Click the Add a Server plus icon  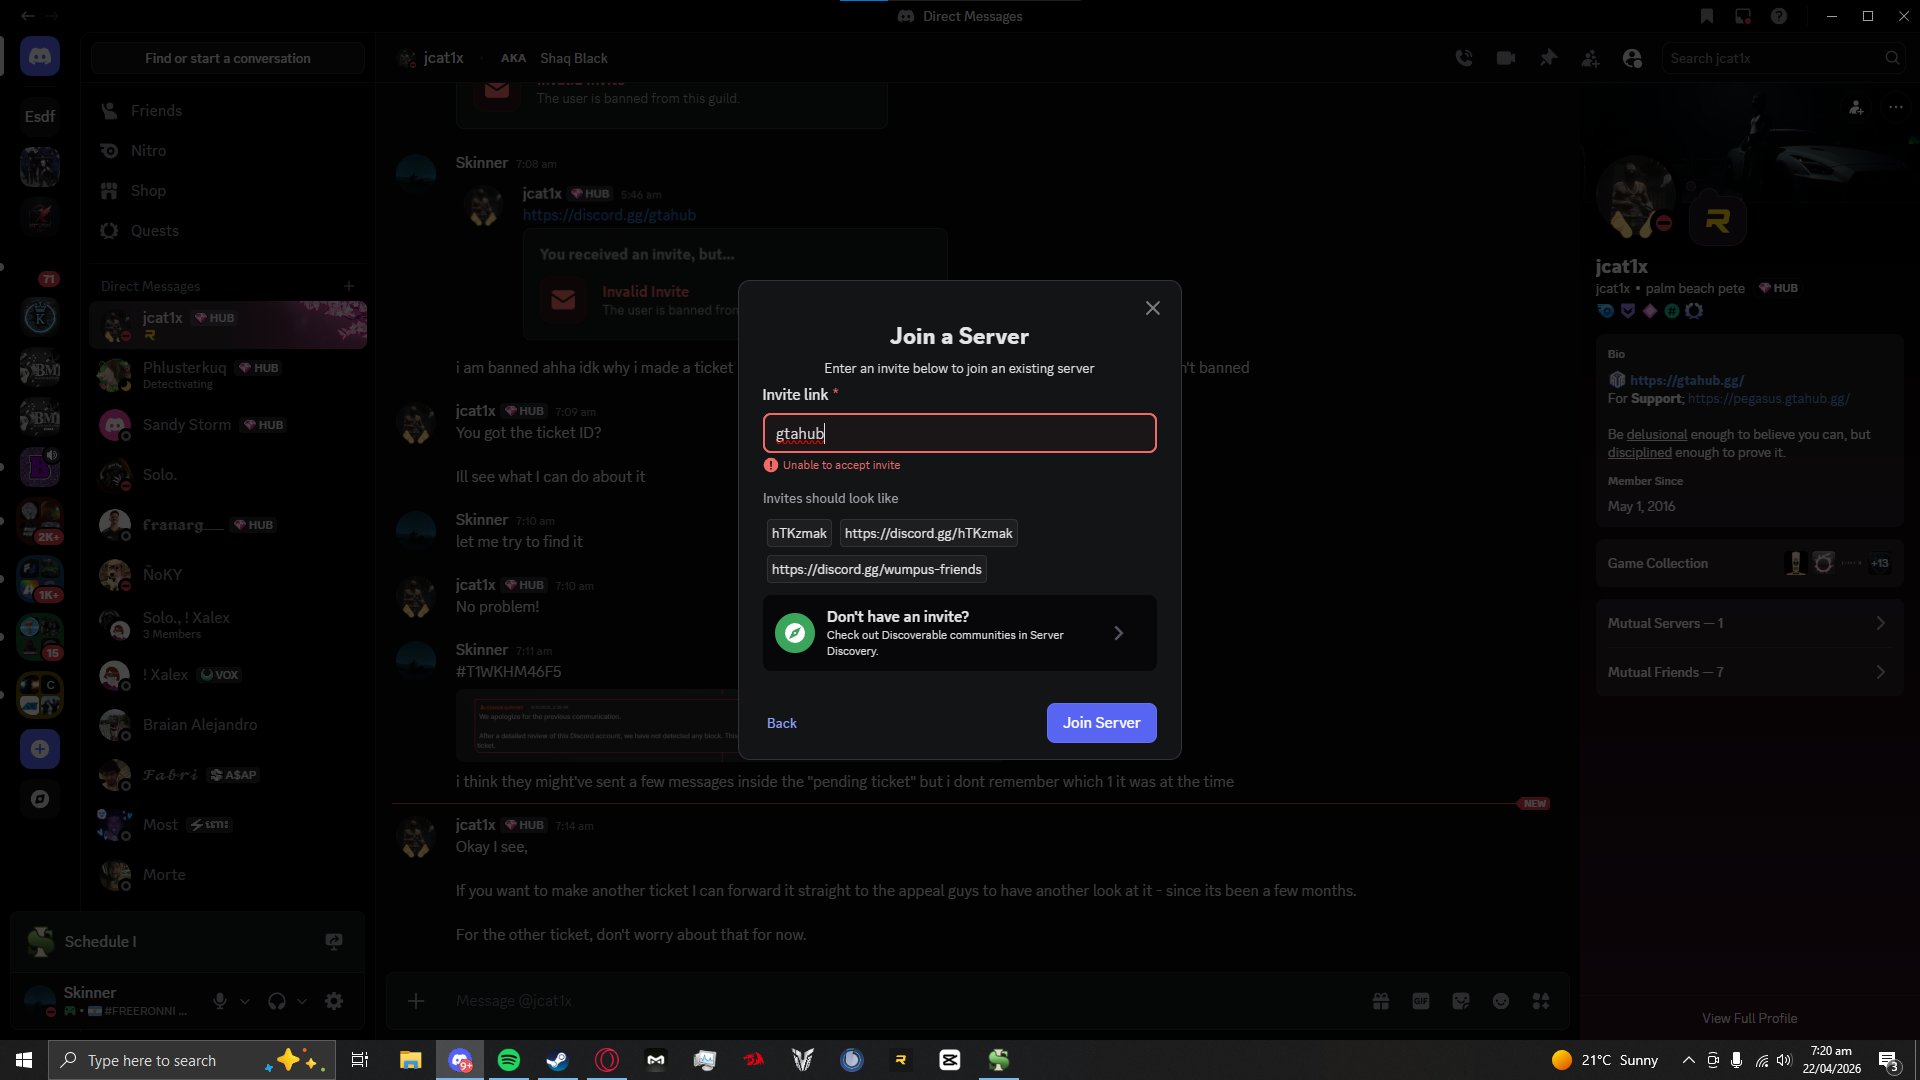pyautogui.click(x=40, y=749)
